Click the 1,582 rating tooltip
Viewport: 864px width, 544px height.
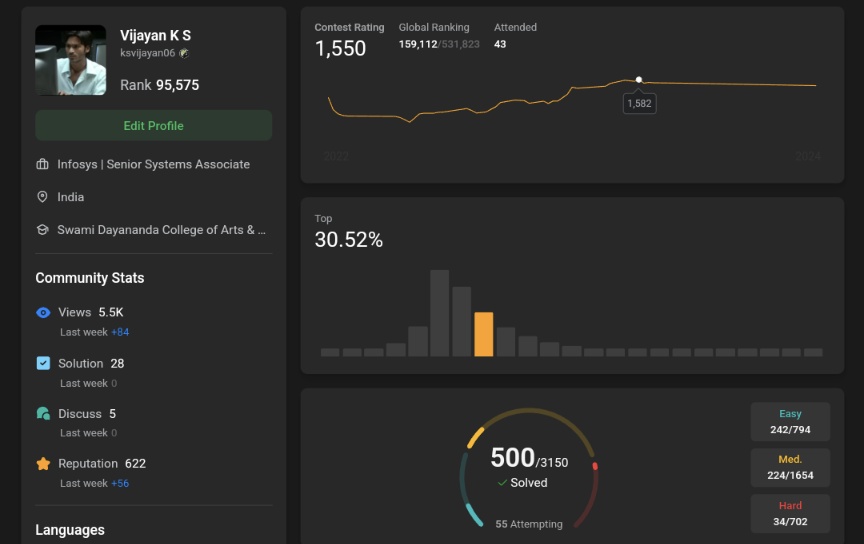tap(639, 103)
